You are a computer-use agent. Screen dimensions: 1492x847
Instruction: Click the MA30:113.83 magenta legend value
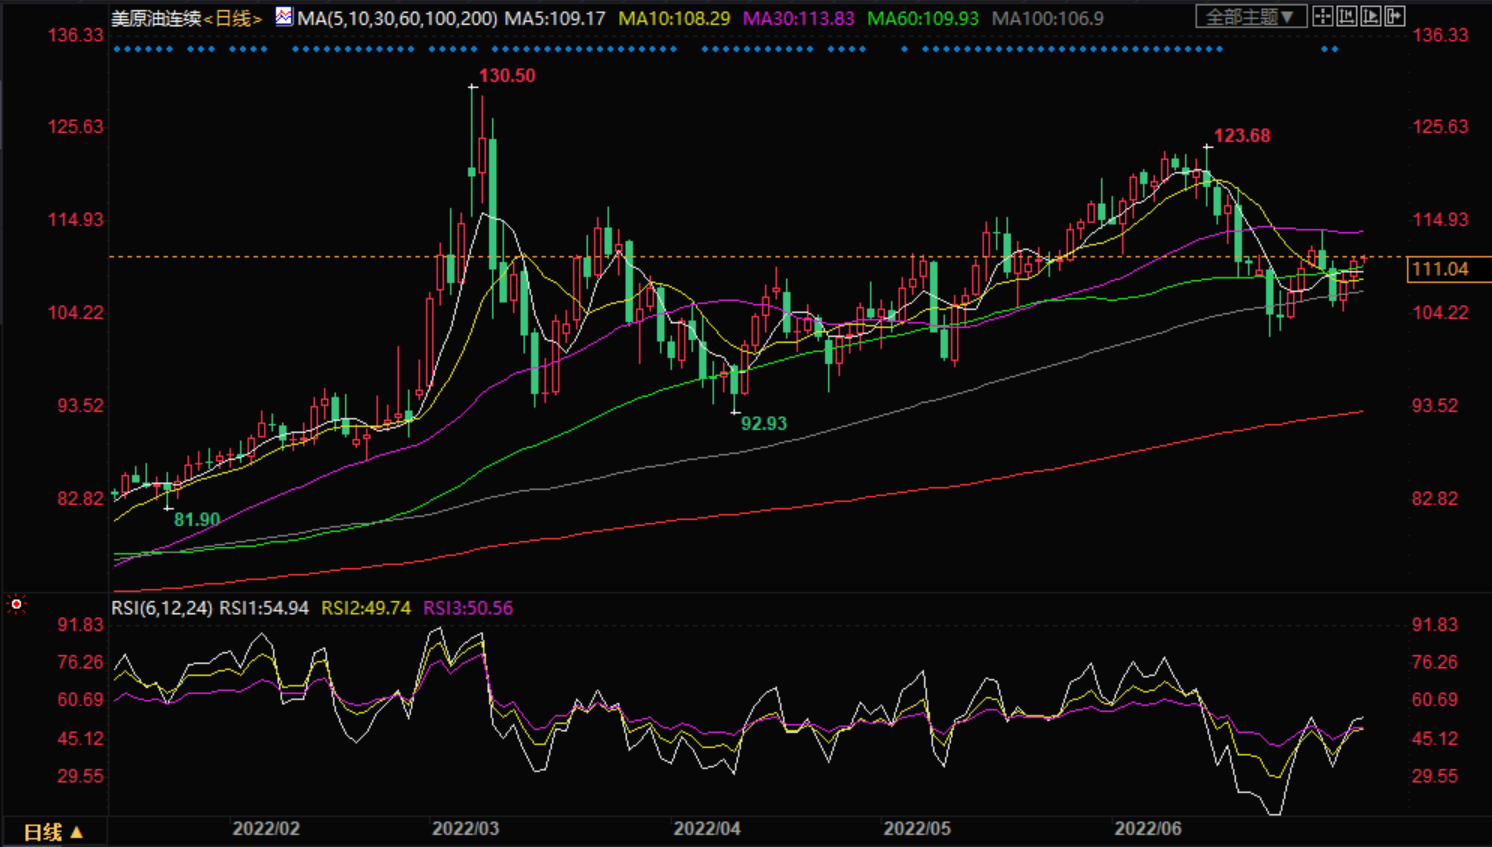point(798,19)
